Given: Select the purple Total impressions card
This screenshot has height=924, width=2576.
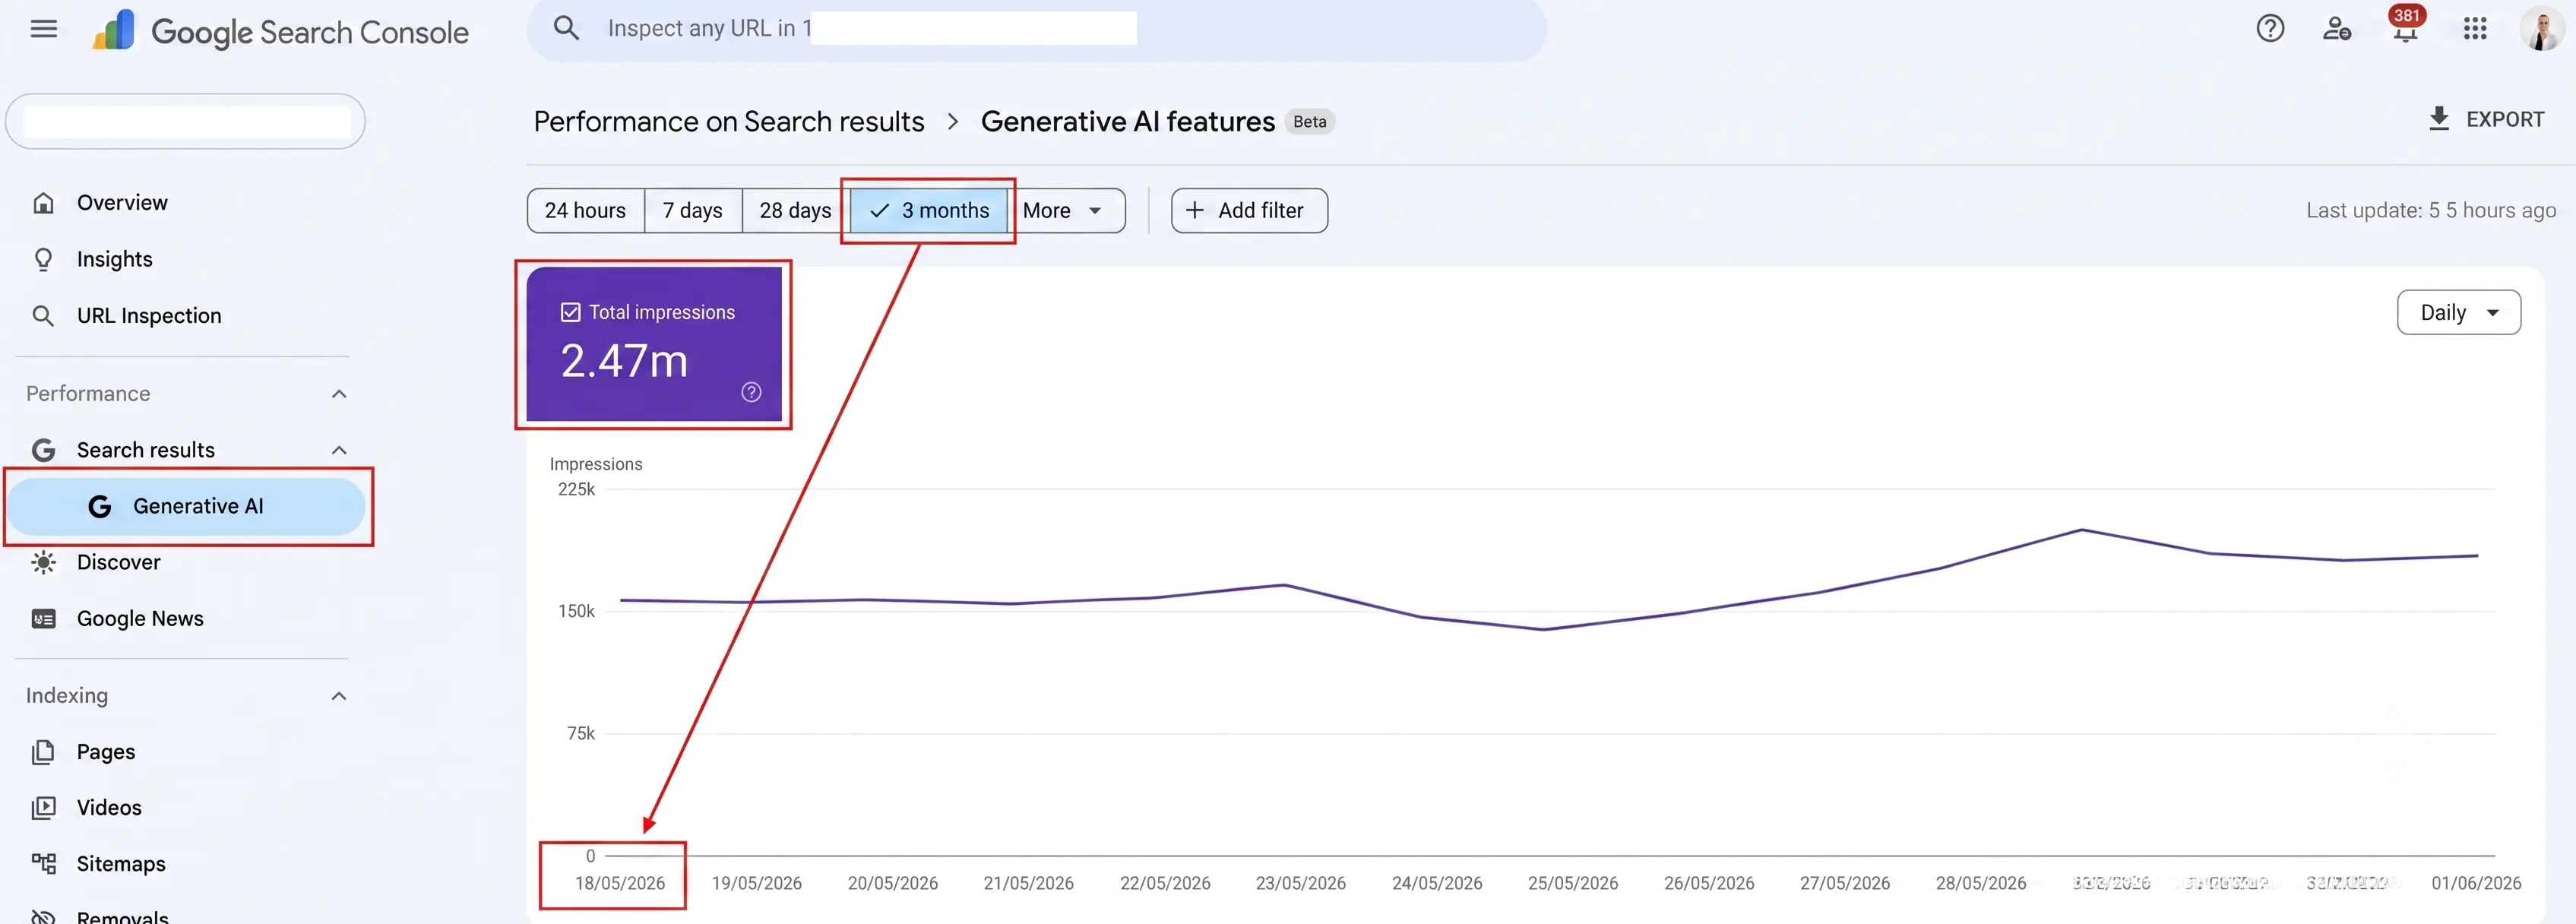Looking at the screenshot, I should [x=654, y=344].
